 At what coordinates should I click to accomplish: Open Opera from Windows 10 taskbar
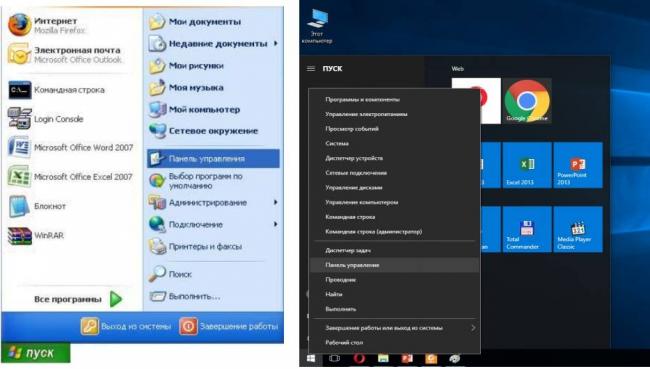[359, 359]
